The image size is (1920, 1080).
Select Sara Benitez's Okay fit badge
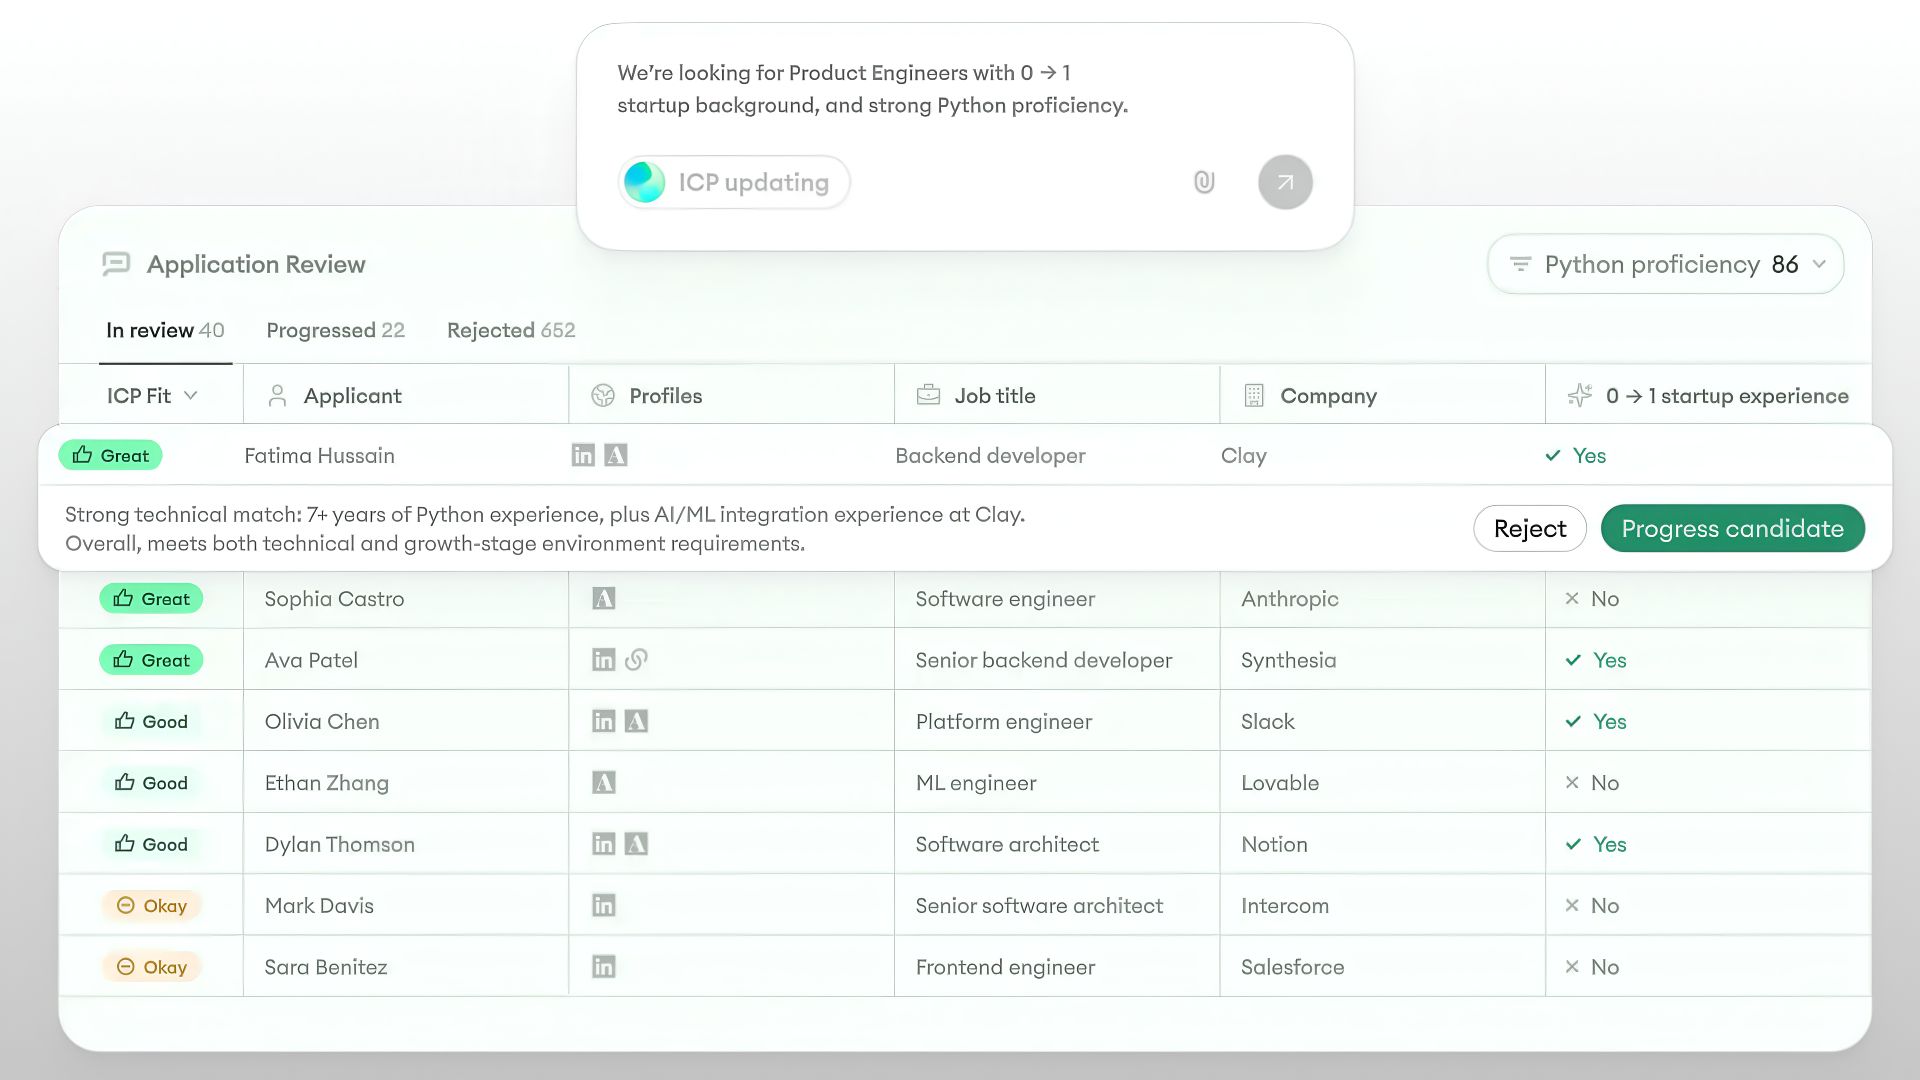(152, 967)
